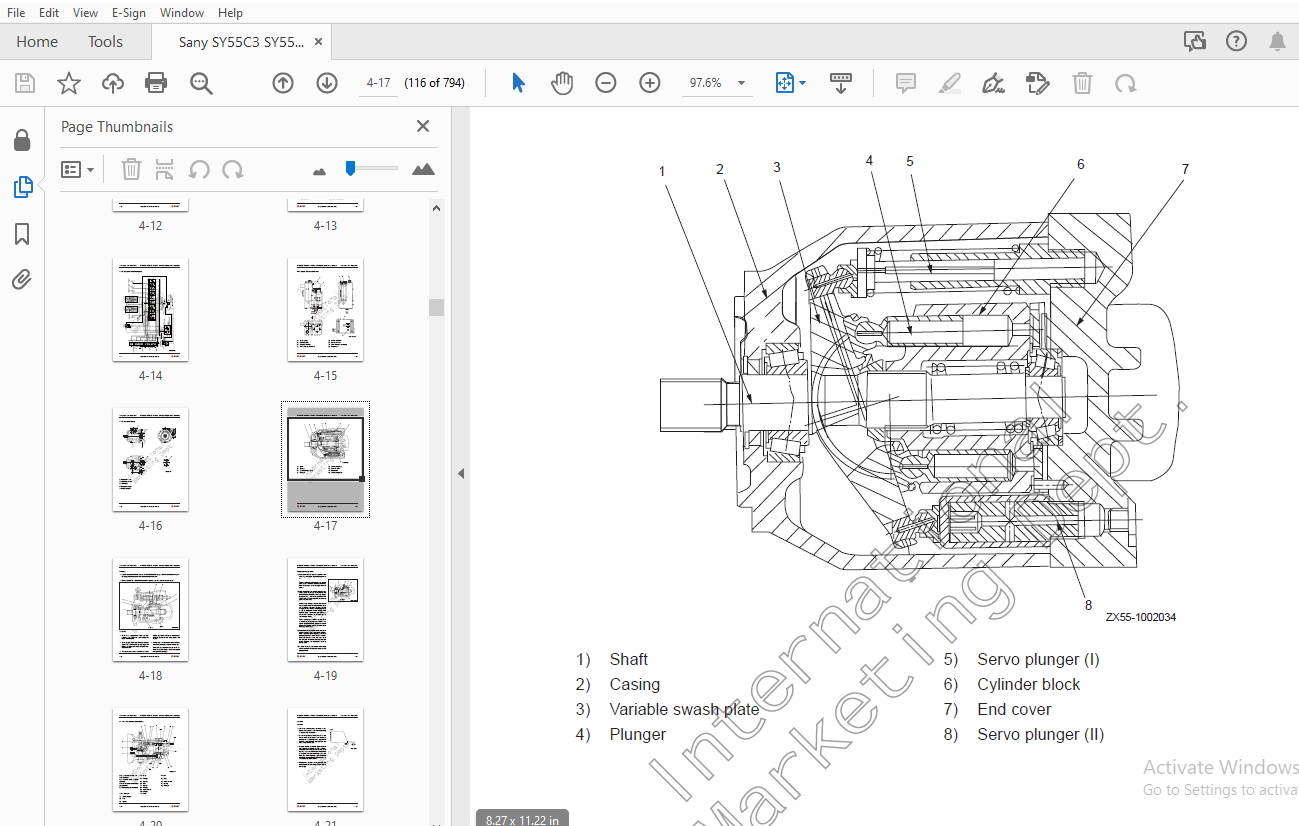Open the View menu
The image size is (1299, 826).
[86, 12]
